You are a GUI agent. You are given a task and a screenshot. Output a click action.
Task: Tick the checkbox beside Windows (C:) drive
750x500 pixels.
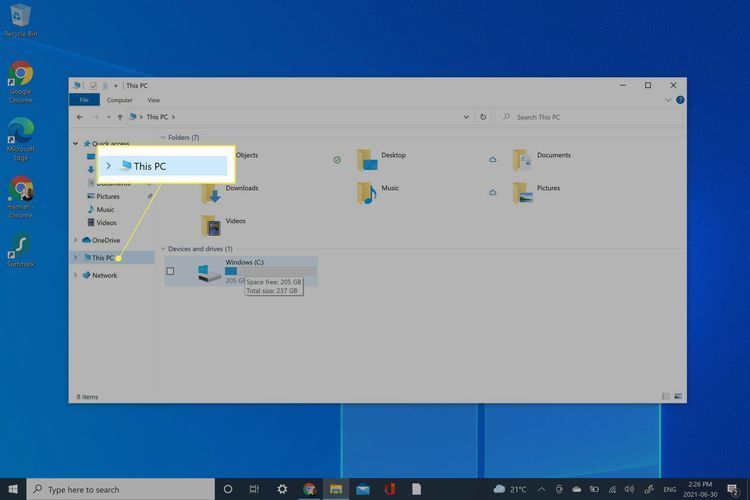point(170,271)
